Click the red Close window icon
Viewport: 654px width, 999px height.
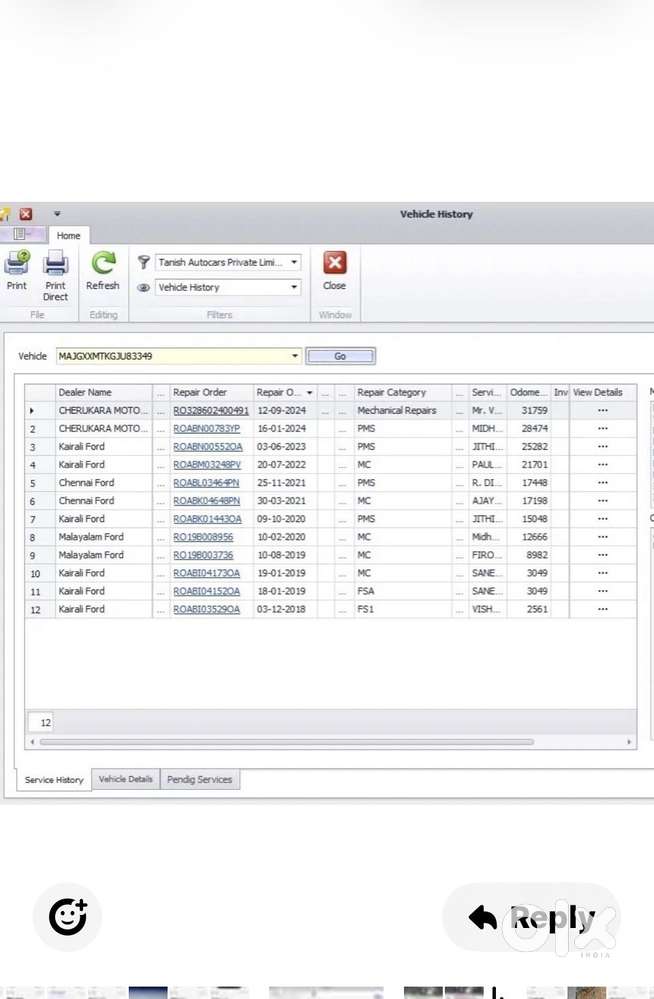(335, 262)
